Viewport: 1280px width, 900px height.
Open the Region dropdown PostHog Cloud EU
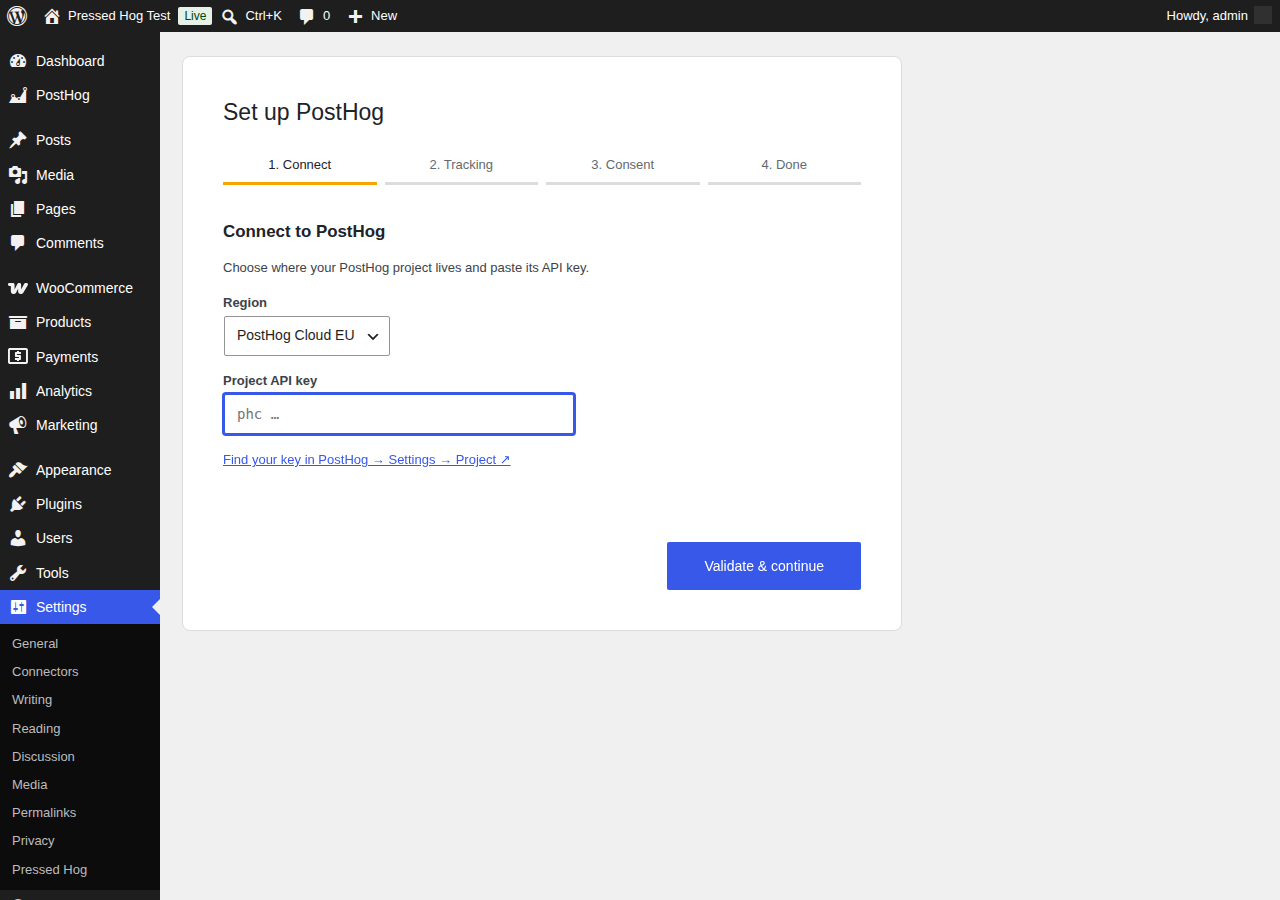click(x=307, y=336)
